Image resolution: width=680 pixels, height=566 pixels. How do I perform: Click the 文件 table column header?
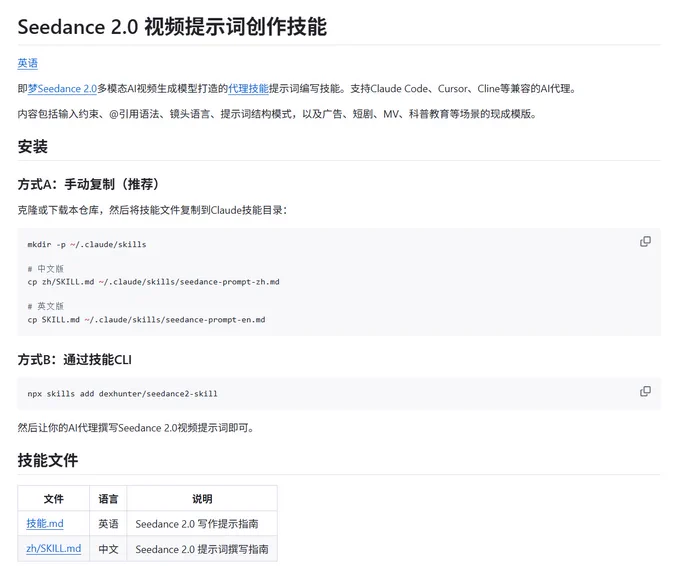pyautogui.click(x=53, y=499)
